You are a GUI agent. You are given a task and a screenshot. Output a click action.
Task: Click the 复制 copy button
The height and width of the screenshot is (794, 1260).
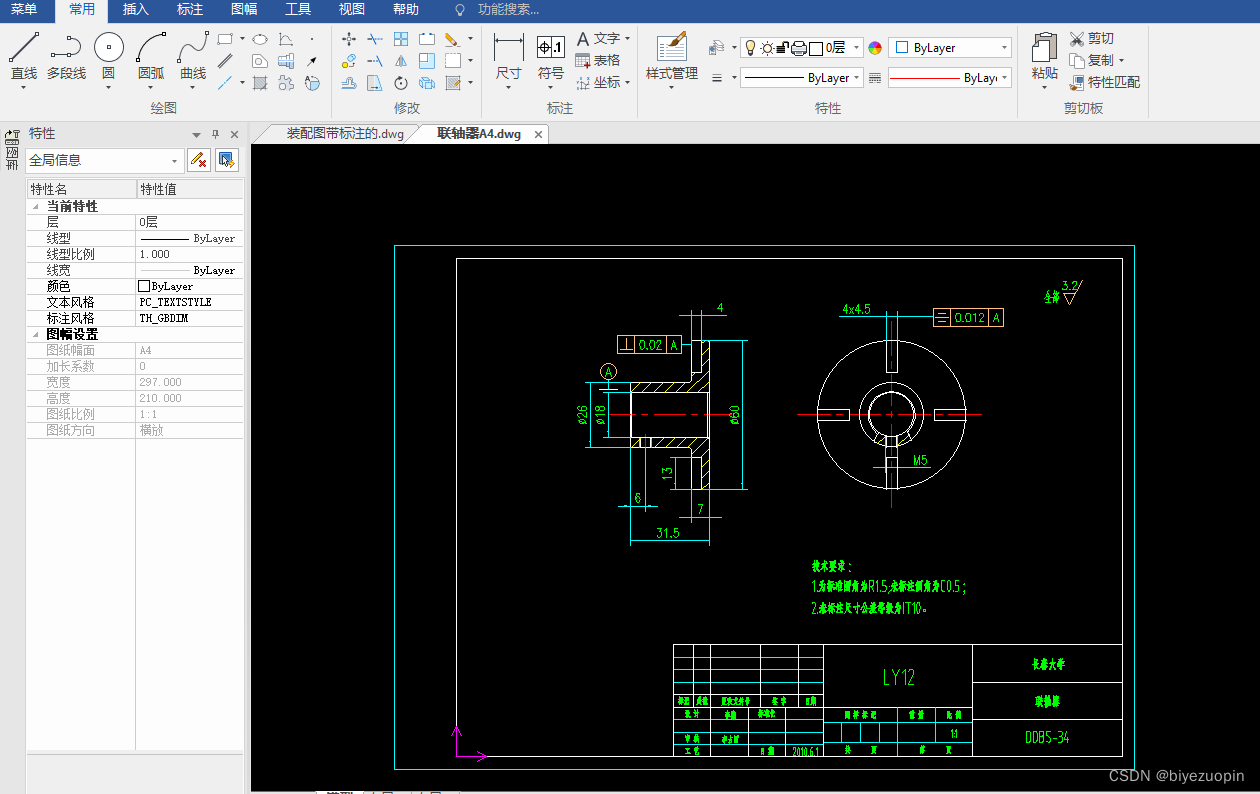click(x=1091, y=60)
